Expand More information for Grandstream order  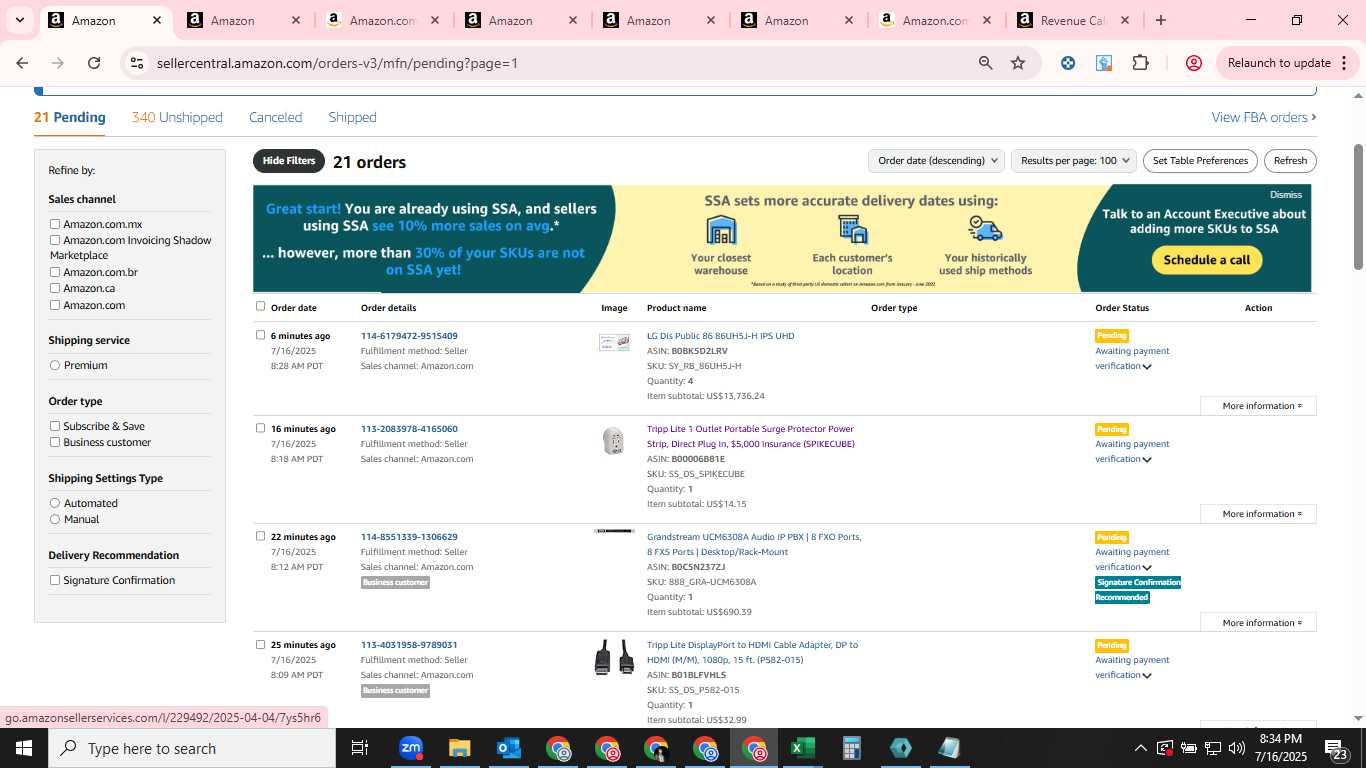tap(1258, 623)
